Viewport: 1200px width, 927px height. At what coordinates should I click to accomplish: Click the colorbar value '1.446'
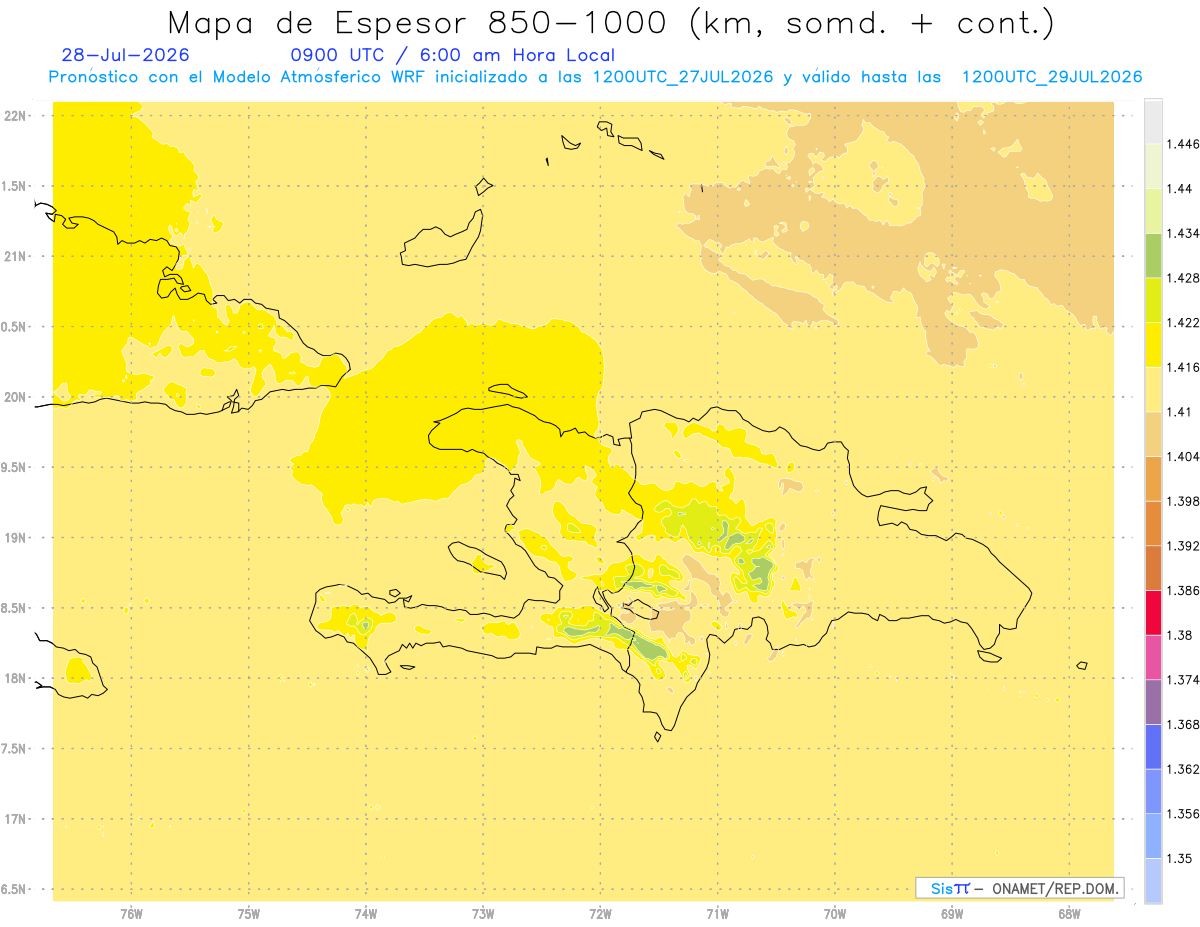[1183, 145]
